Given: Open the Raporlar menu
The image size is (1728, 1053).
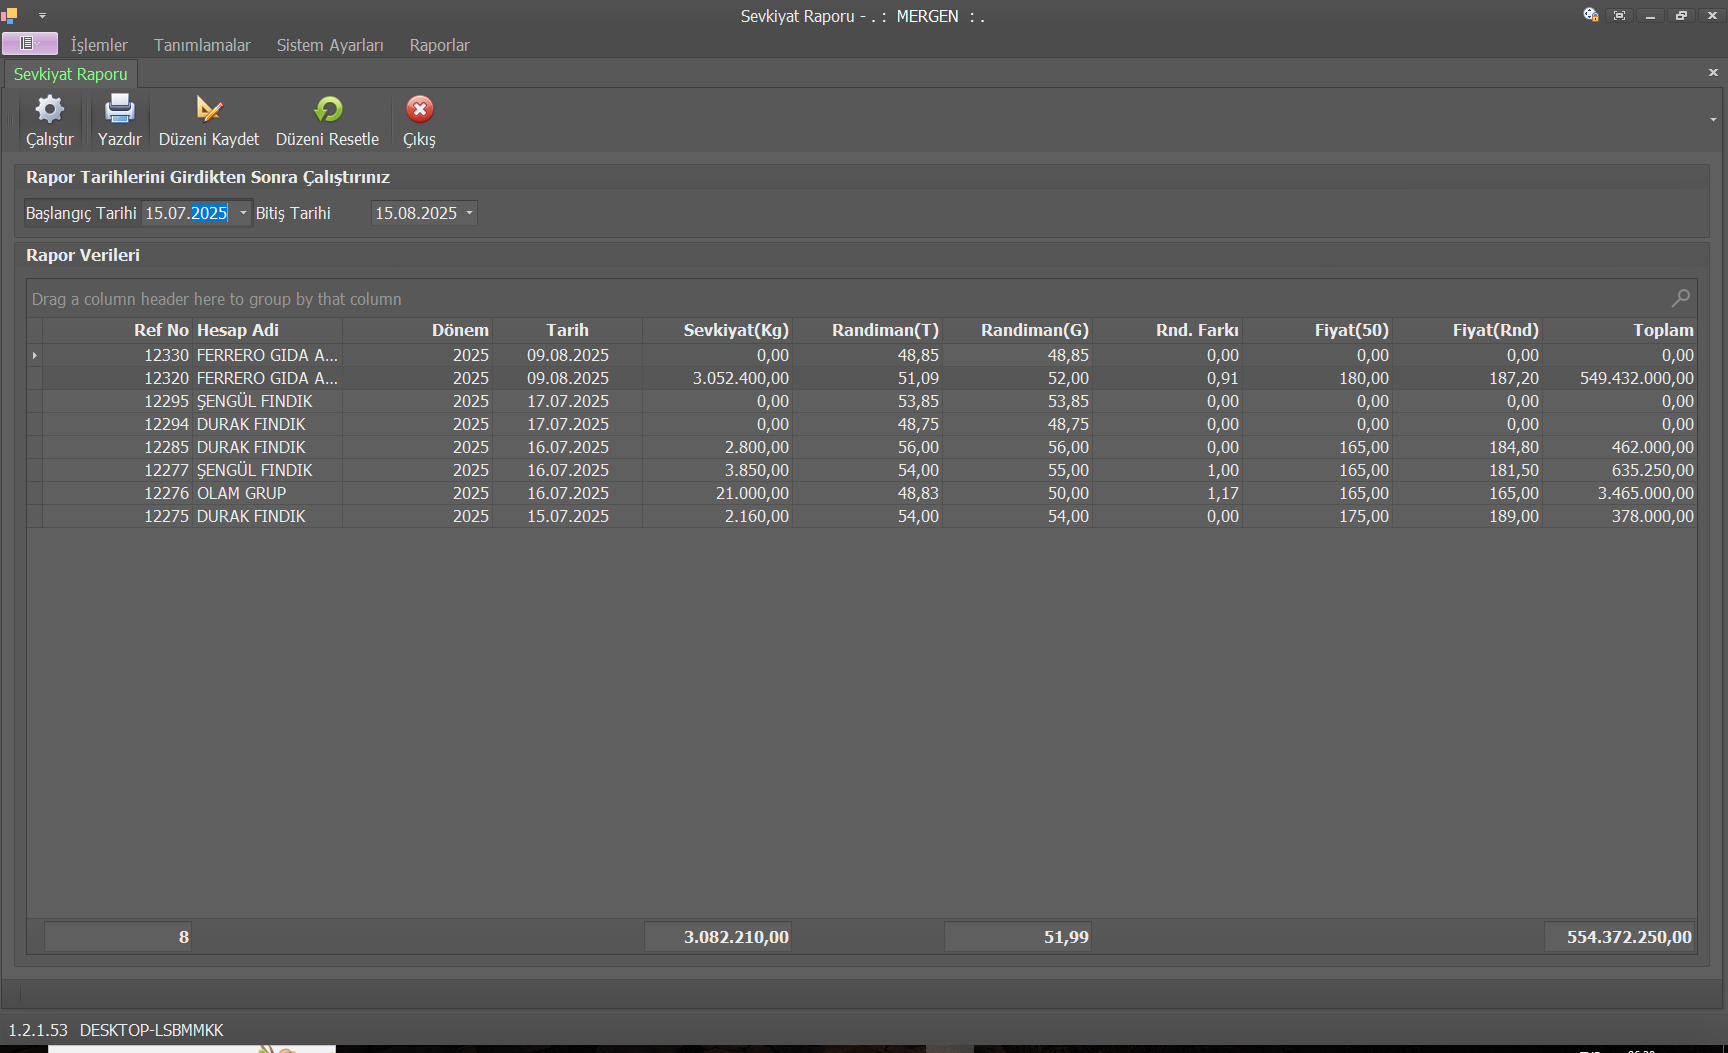Looking at the screenshot, I should click(x=439, y=45).
